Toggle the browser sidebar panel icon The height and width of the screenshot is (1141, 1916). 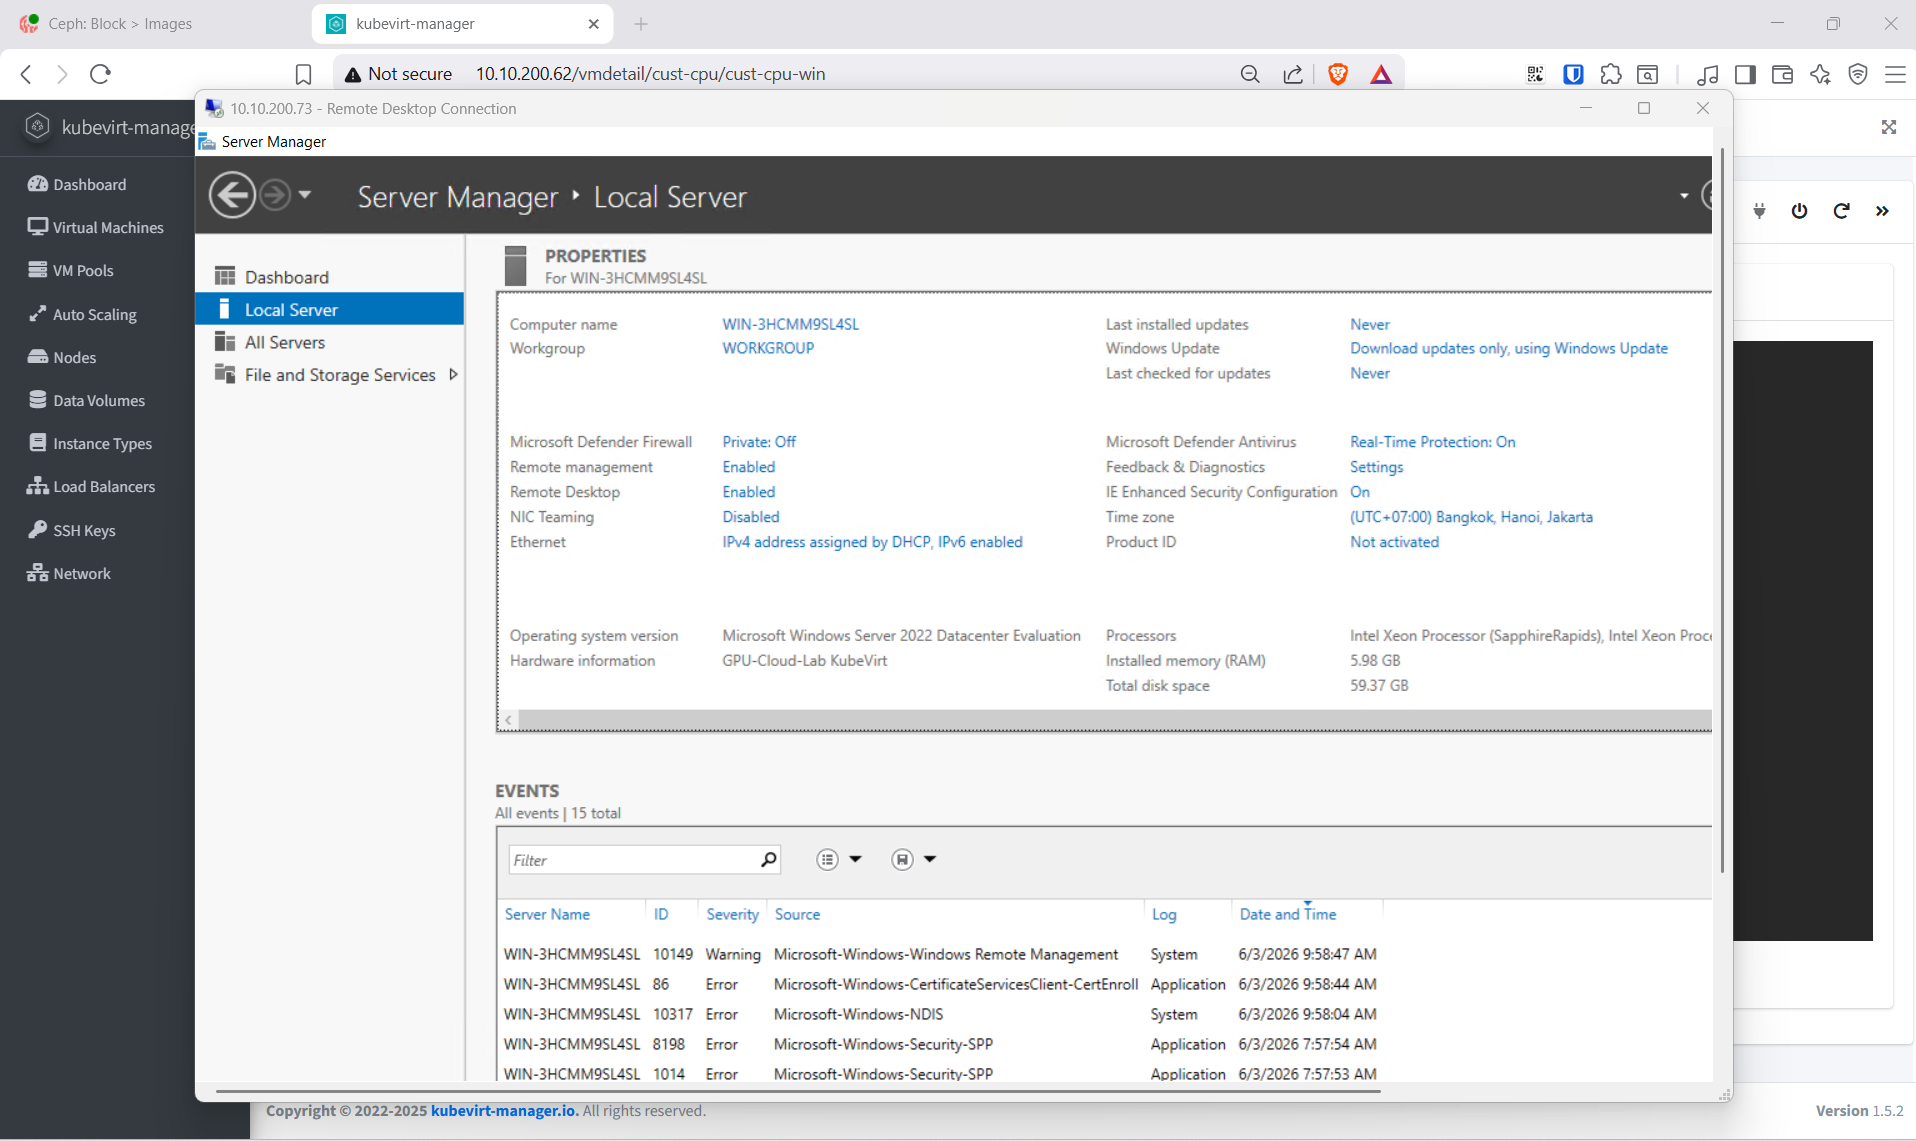click(x=1745, y=74)
